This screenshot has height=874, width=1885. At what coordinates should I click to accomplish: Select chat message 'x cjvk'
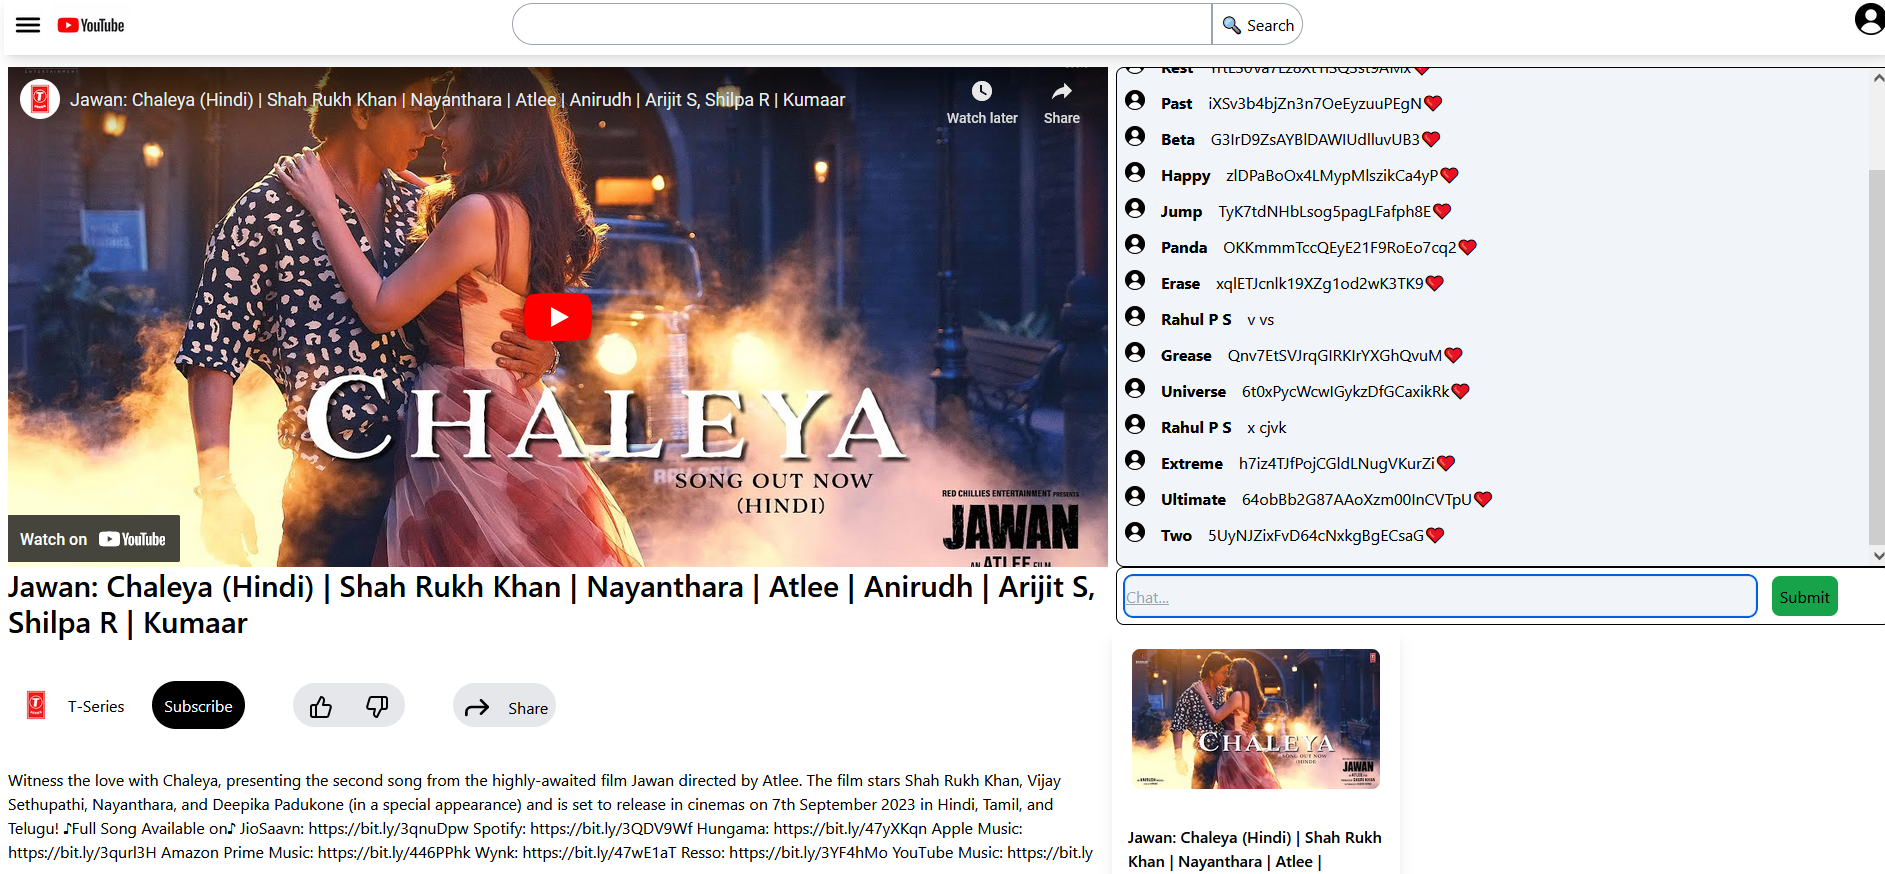click(1266, 427)
